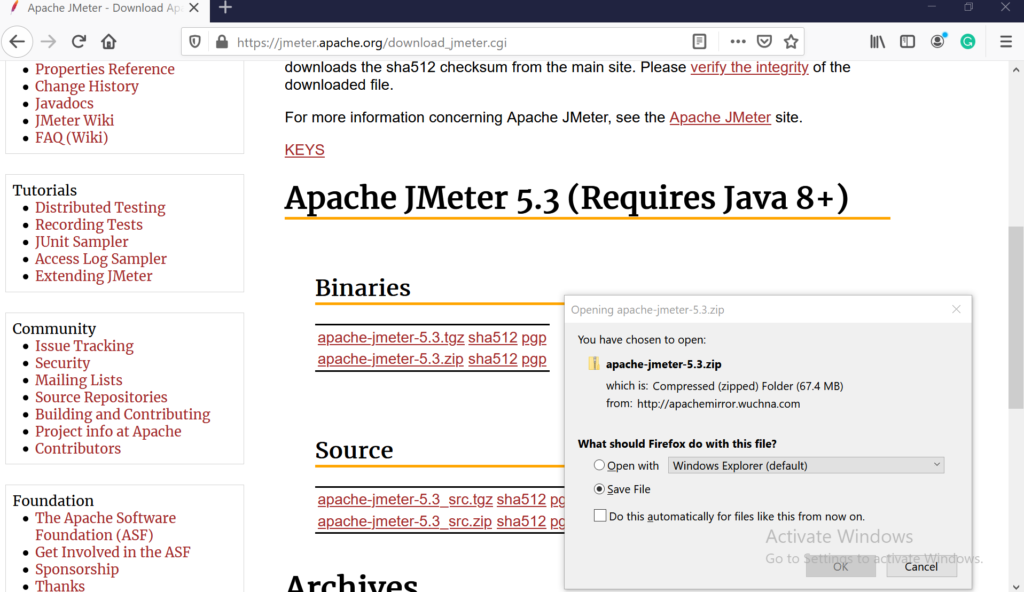The width and height of the screenshot is (1024, 592).
Task: Open the Firefox library icon
Action: 877,41
